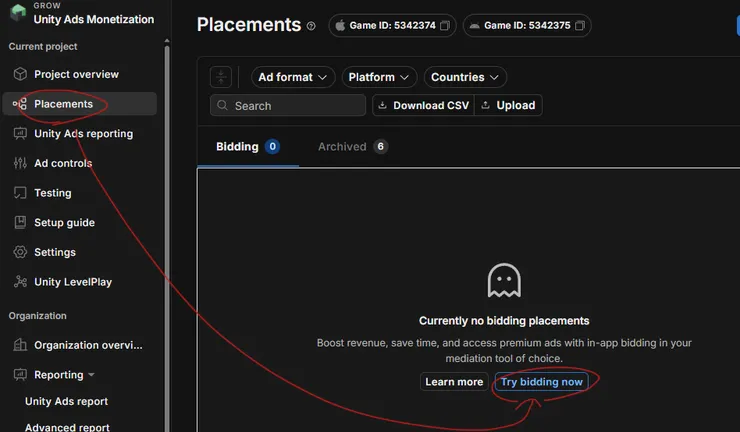Click the Archived count badge 6

pos(380,147)
